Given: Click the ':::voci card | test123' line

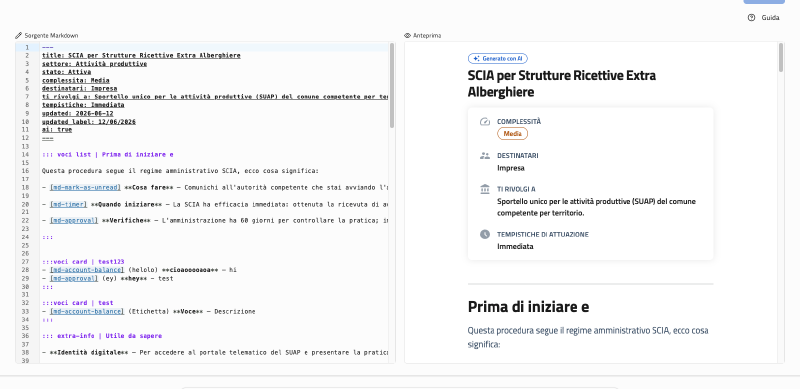Looking at the screenshot, I should point(83,262).
